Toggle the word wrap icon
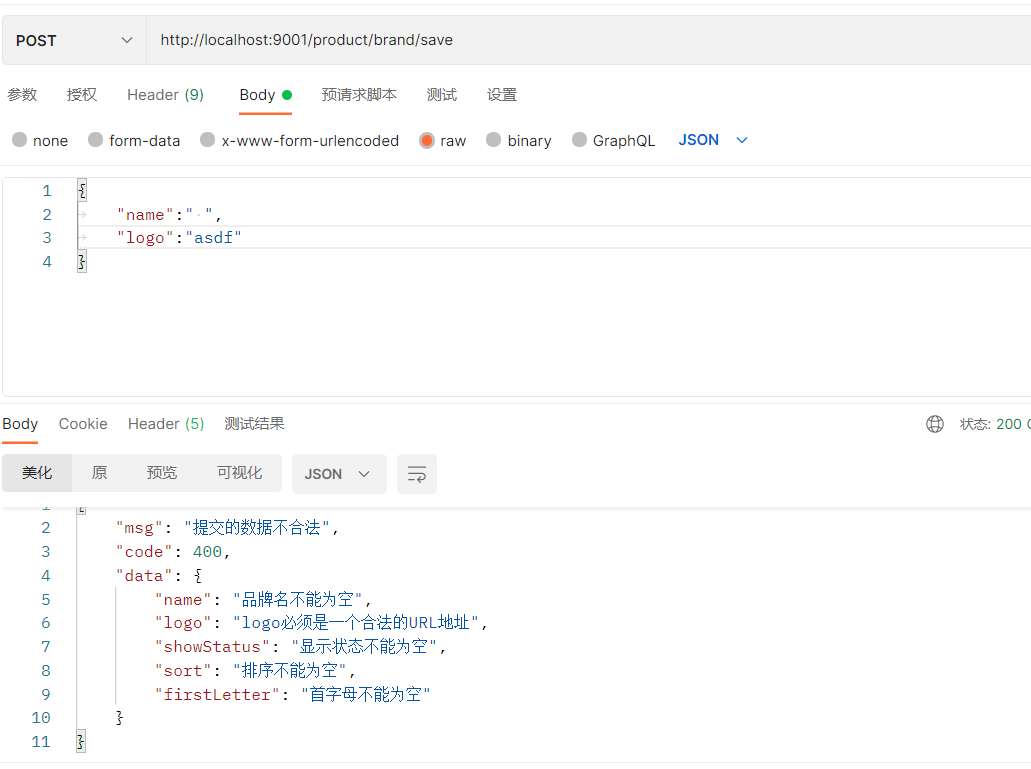Viewport: 1031px width, 769px height. pyautogui.click(x=417, y=474)
